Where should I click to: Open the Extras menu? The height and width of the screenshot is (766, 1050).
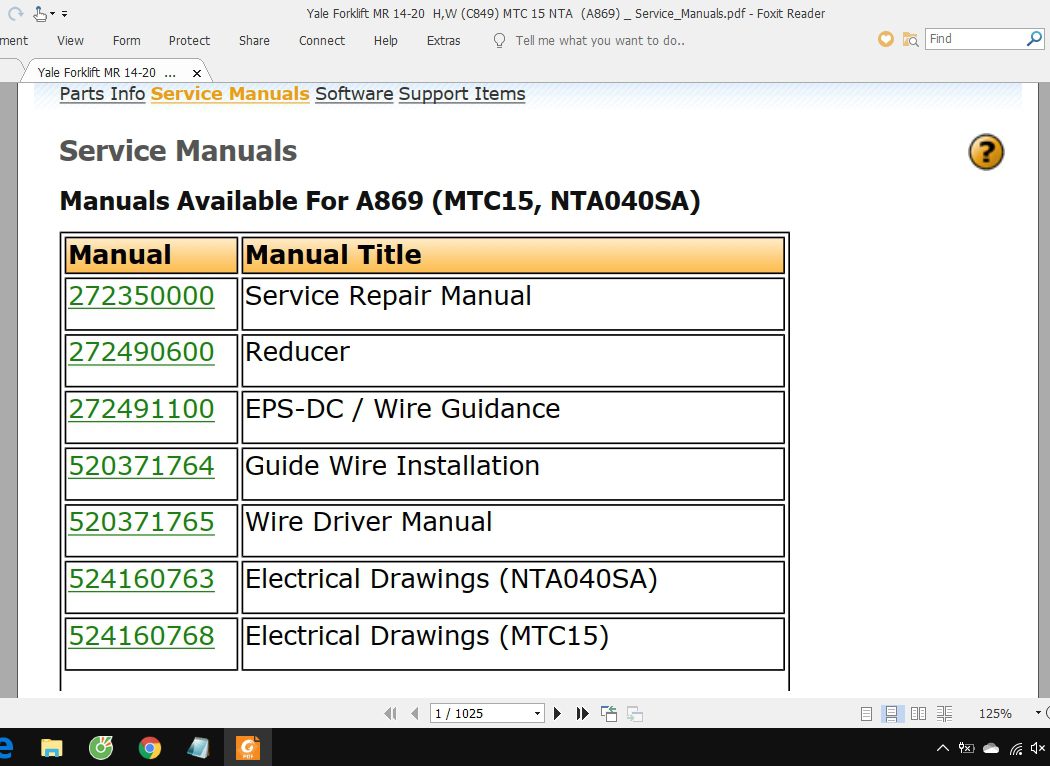[x=443, y=40]
